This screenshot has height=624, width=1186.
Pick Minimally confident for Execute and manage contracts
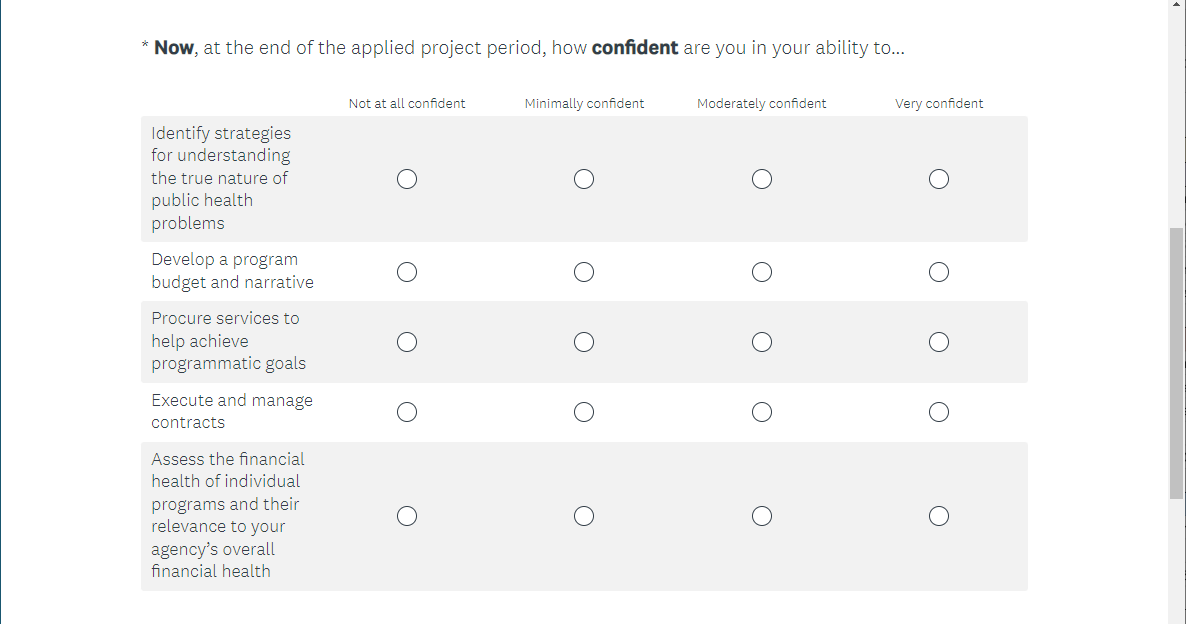[x=584, y=412]
